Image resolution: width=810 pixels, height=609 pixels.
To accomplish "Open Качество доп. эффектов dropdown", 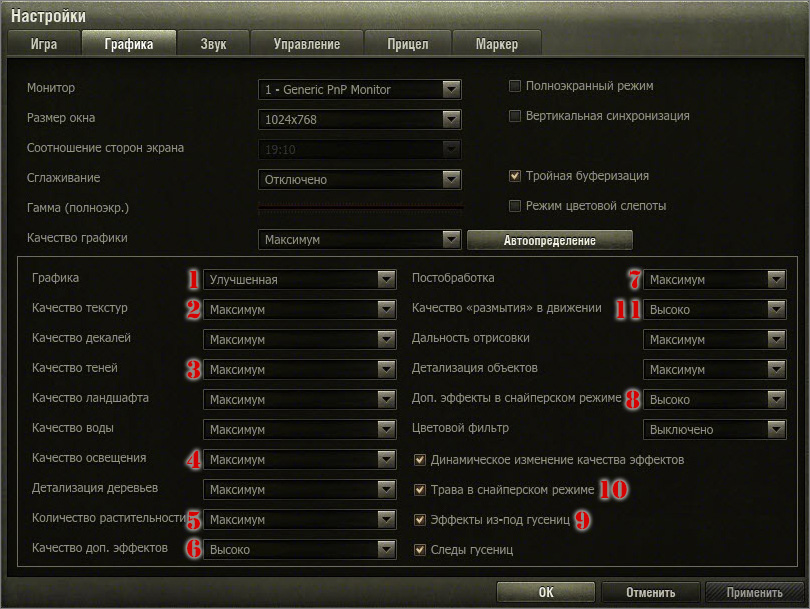I will click(x=300, y=549).
